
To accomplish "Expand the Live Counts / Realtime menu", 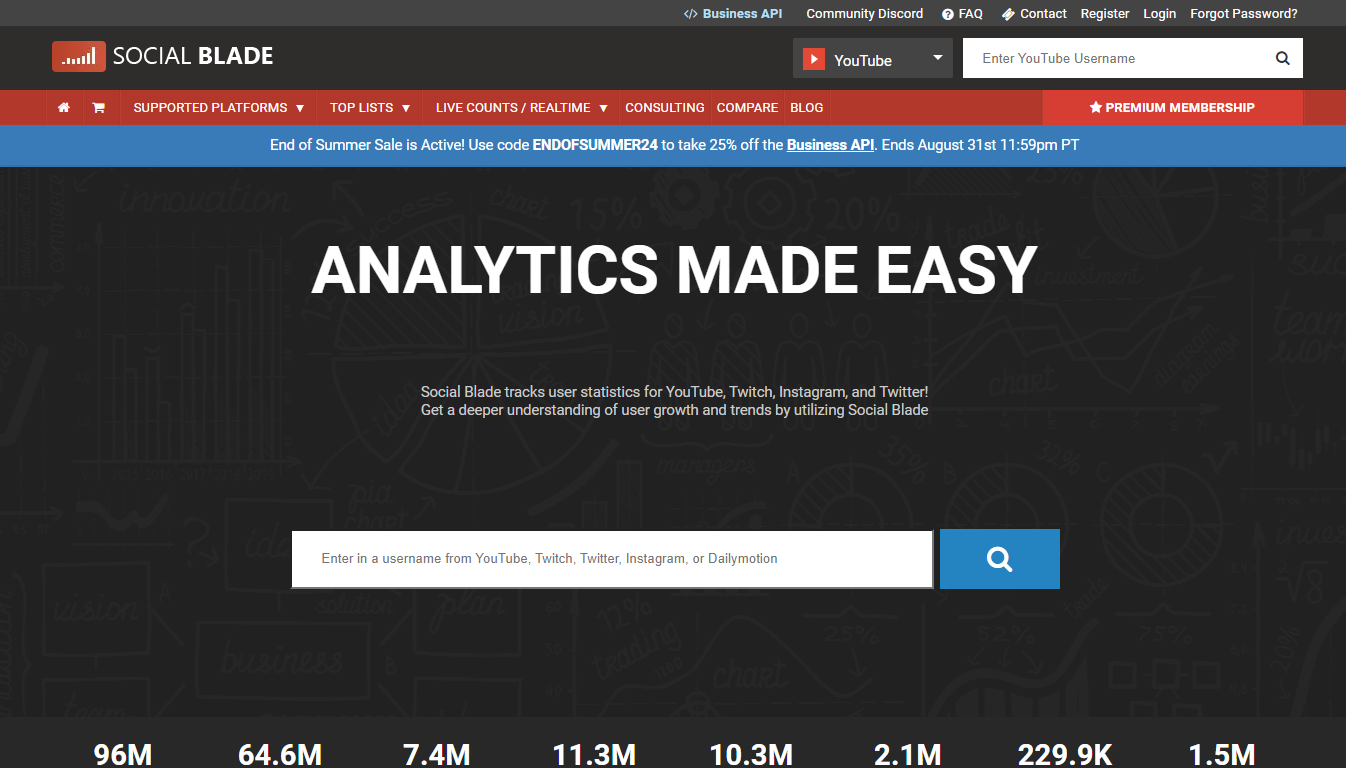I will 522,108.
